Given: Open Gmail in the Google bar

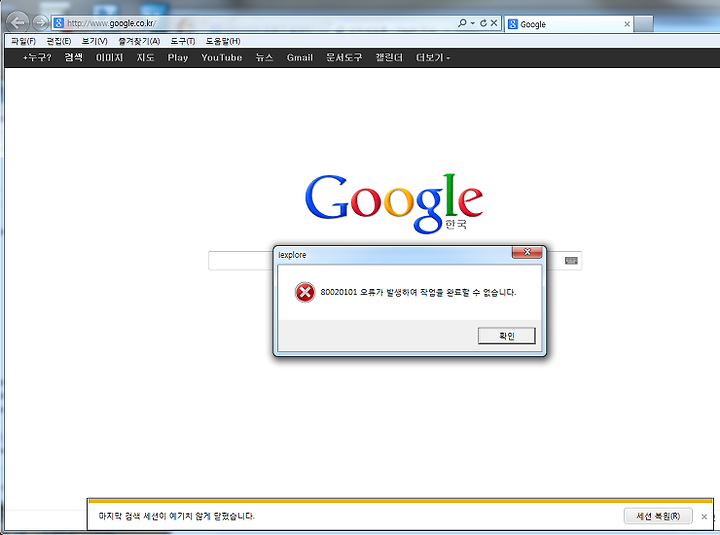Looking at the screenshot, I should coord(299,57).
